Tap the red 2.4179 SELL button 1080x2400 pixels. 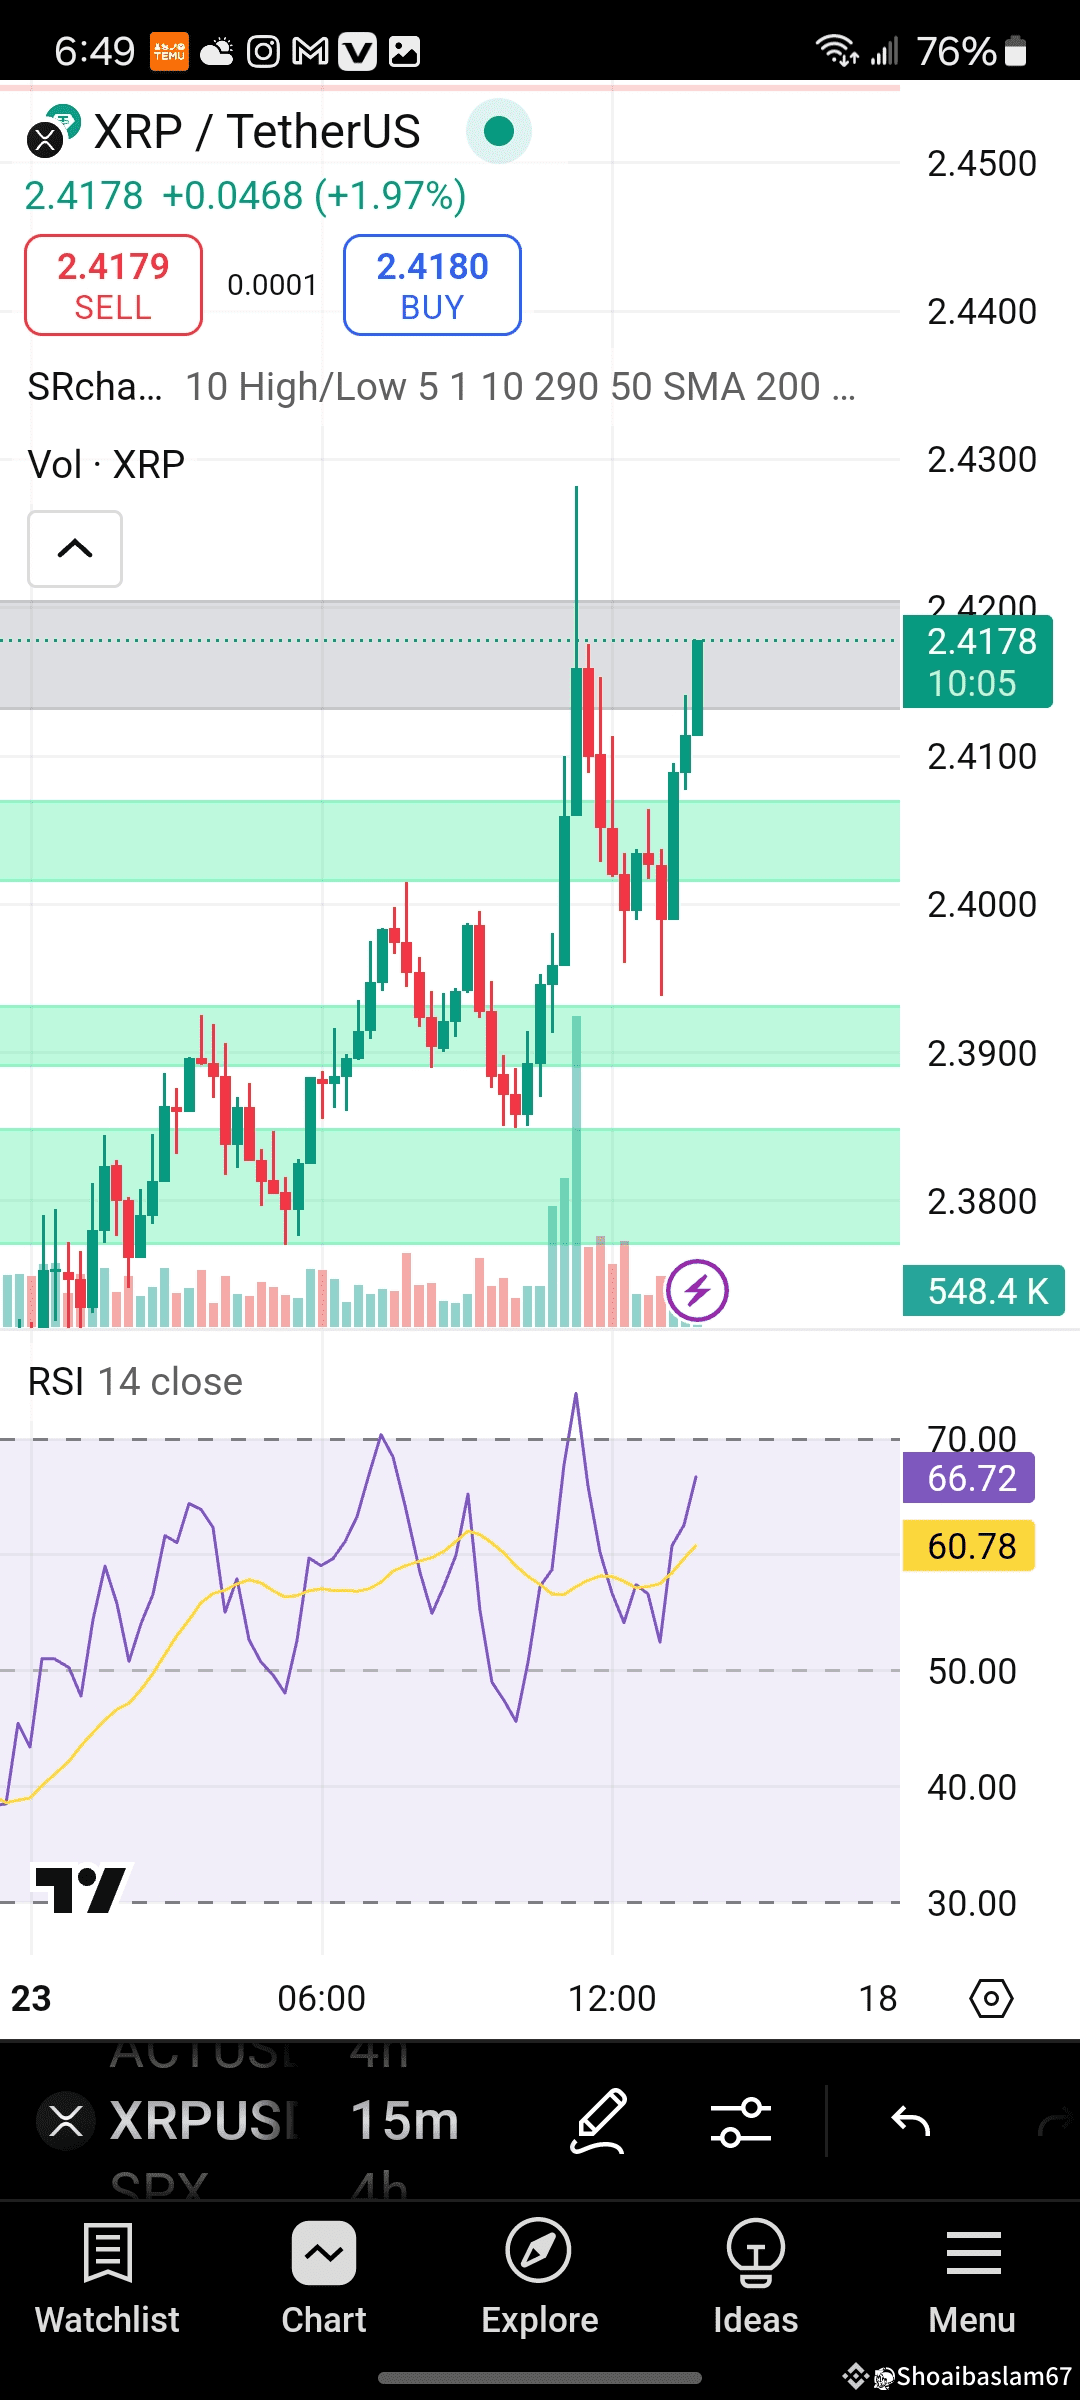[113, 285]
